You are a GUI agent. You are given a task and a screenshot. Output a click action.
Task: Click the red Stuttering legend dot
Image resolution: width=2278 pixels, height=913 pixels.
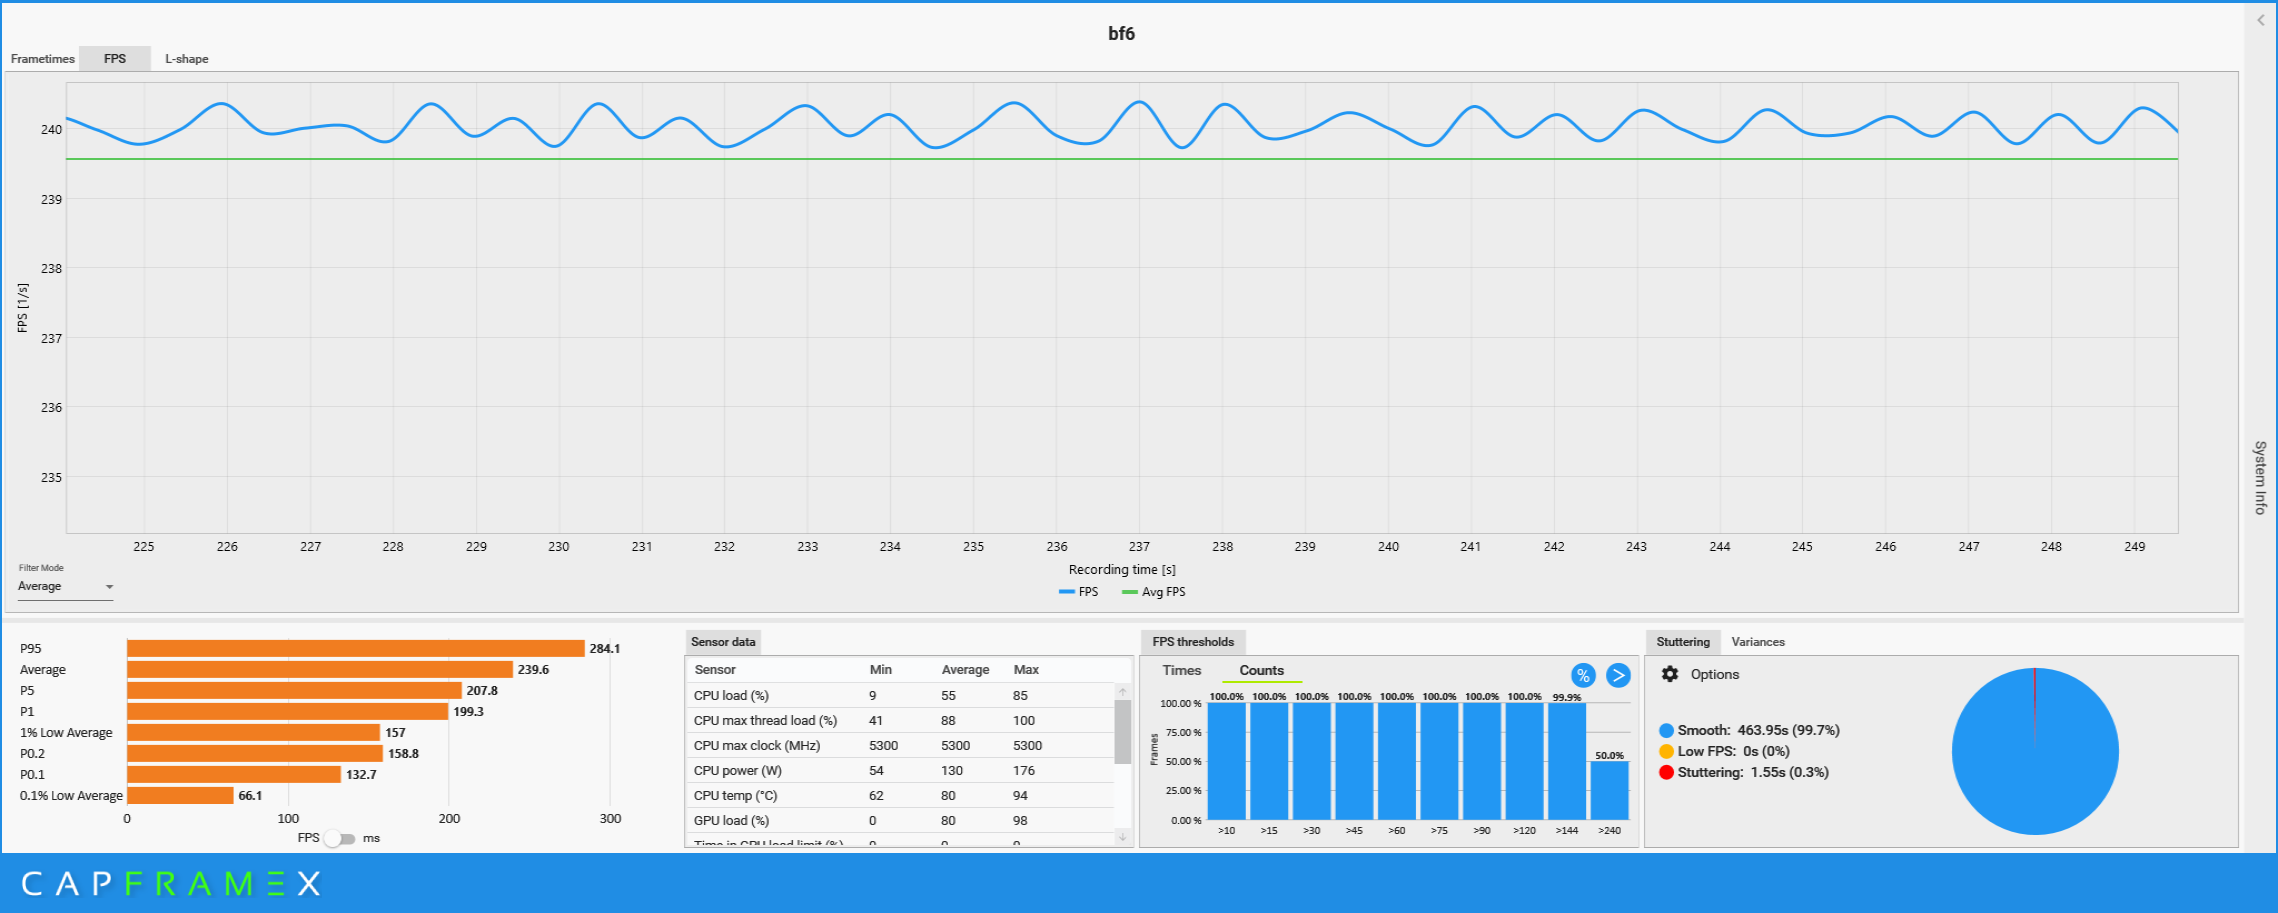coord(1666,773)
